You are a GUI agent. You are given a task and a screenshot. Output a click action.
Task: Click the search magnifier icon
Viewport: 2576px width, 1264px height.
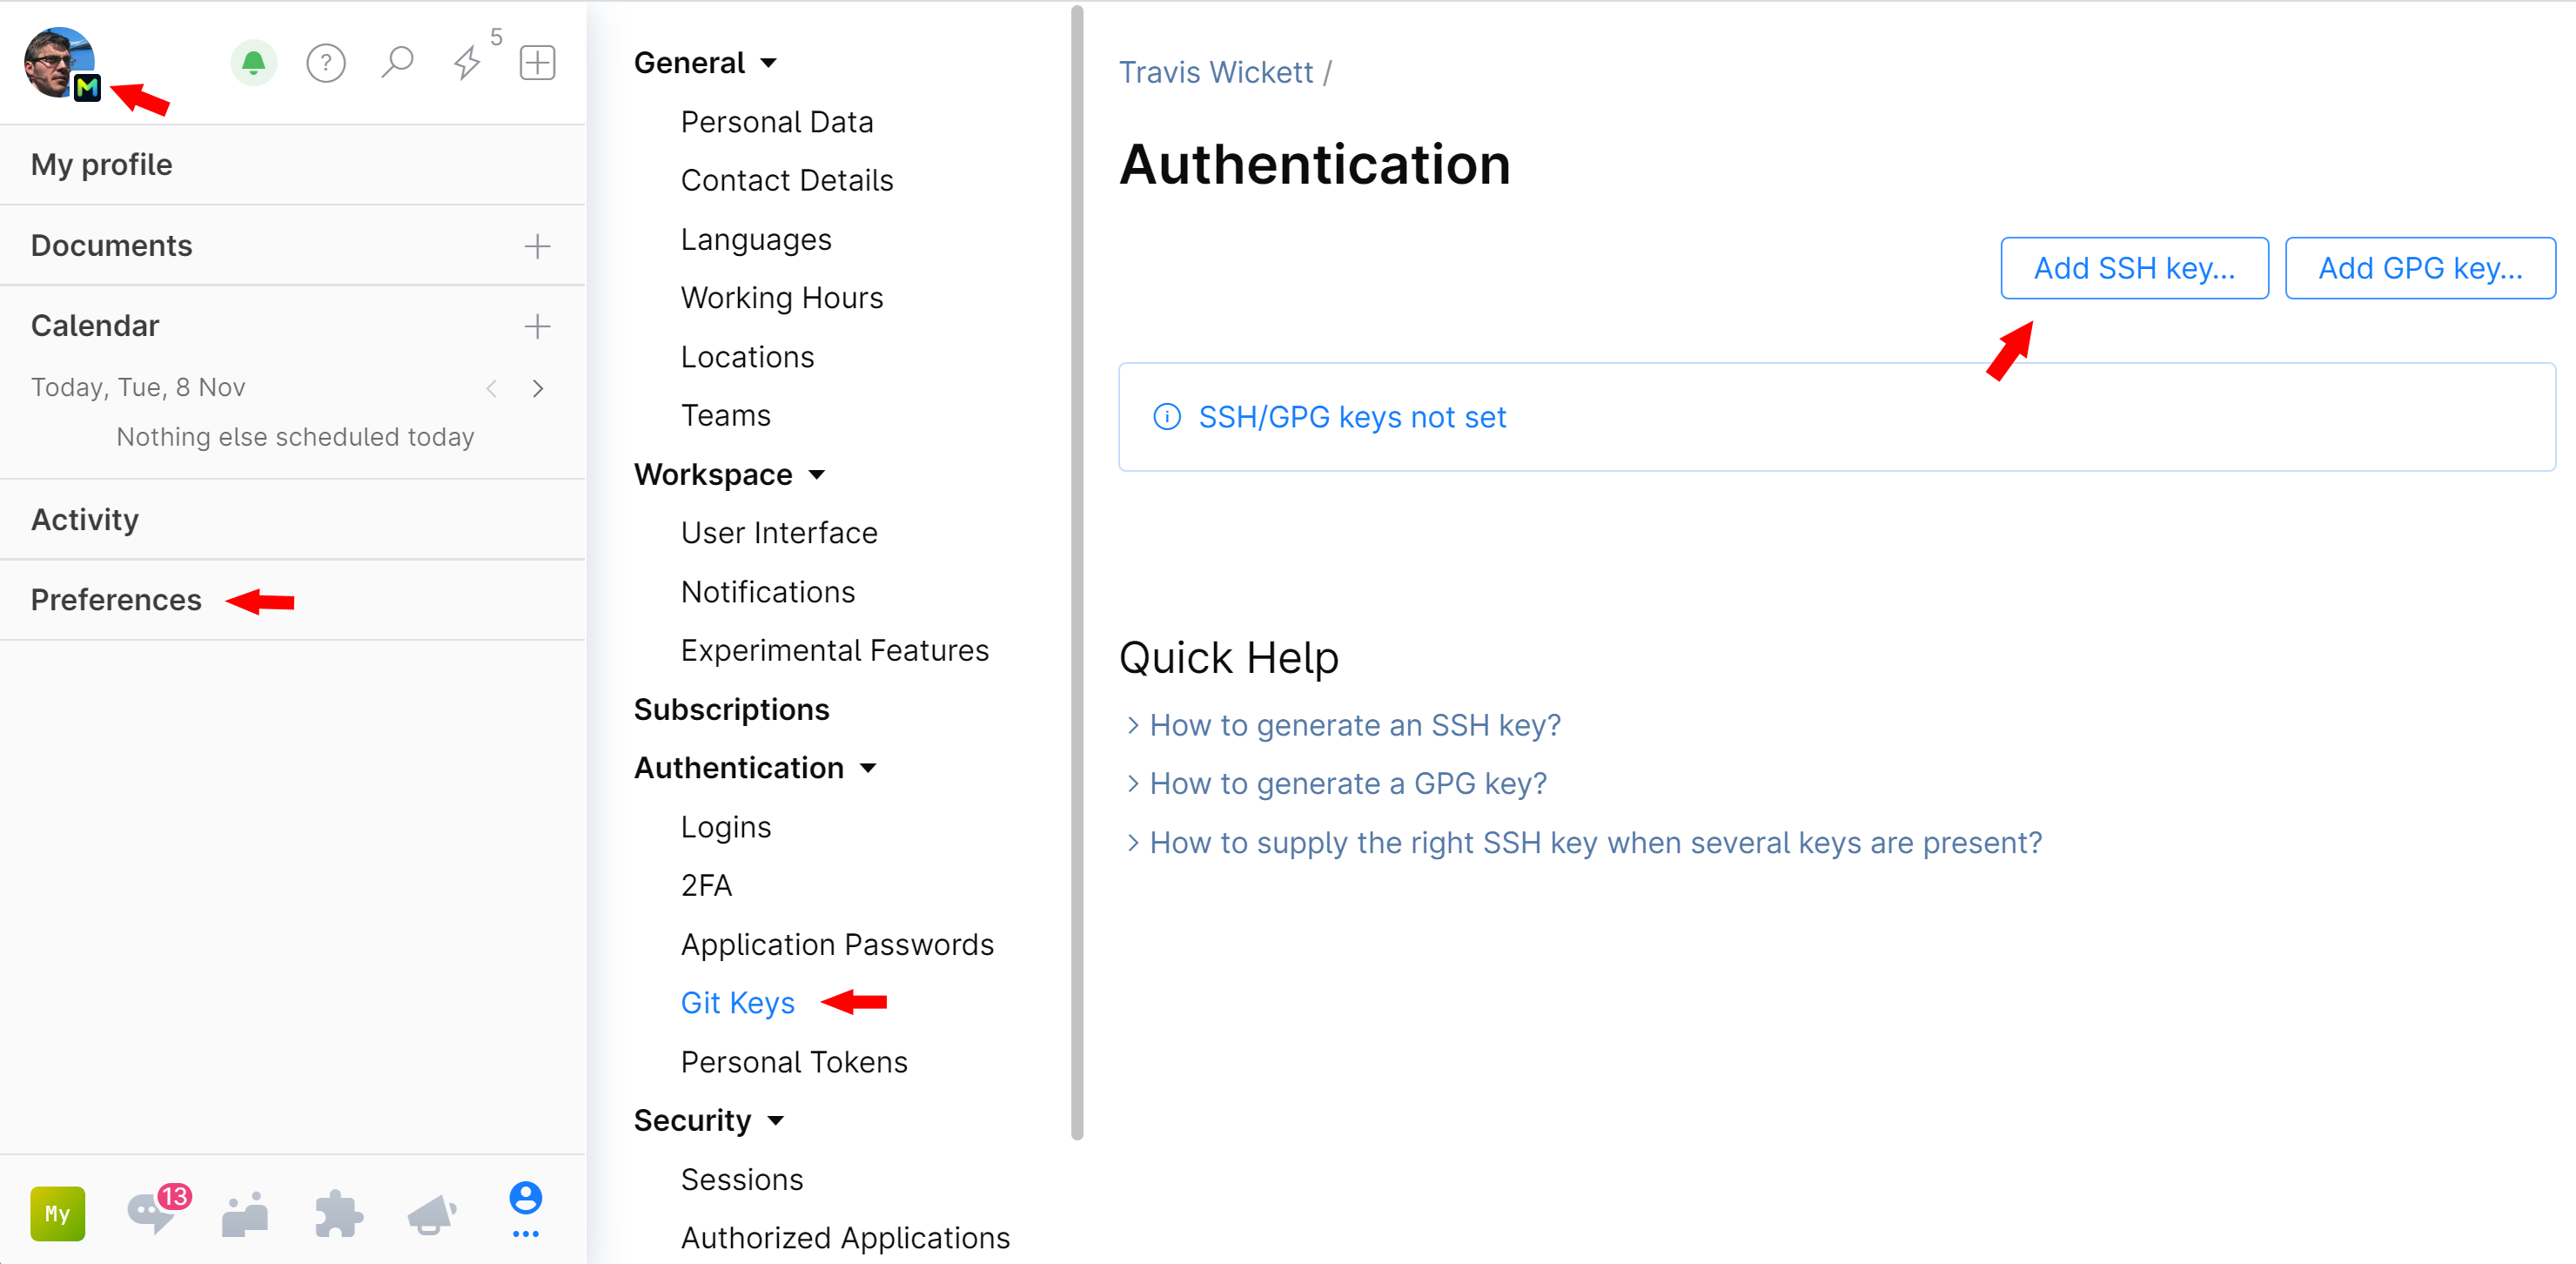[398, 63]
